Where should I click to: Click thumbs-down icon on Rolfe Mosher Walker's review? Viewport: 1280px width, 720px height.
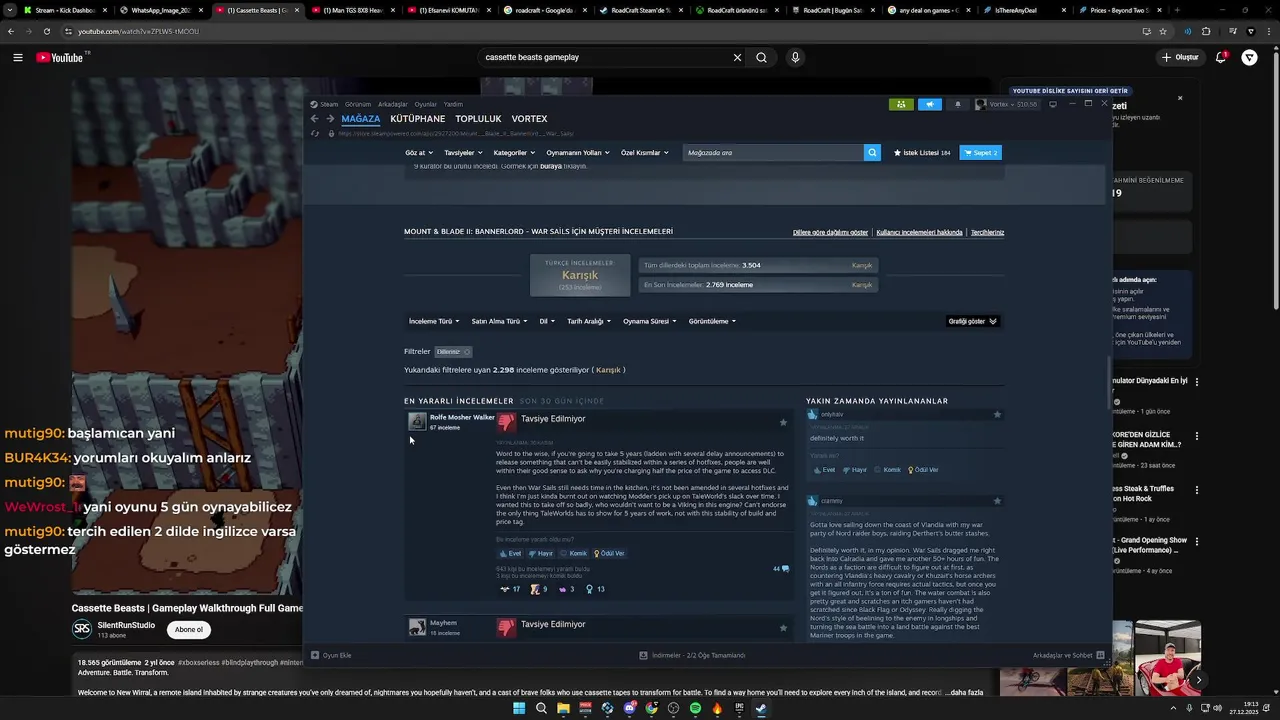507,422
